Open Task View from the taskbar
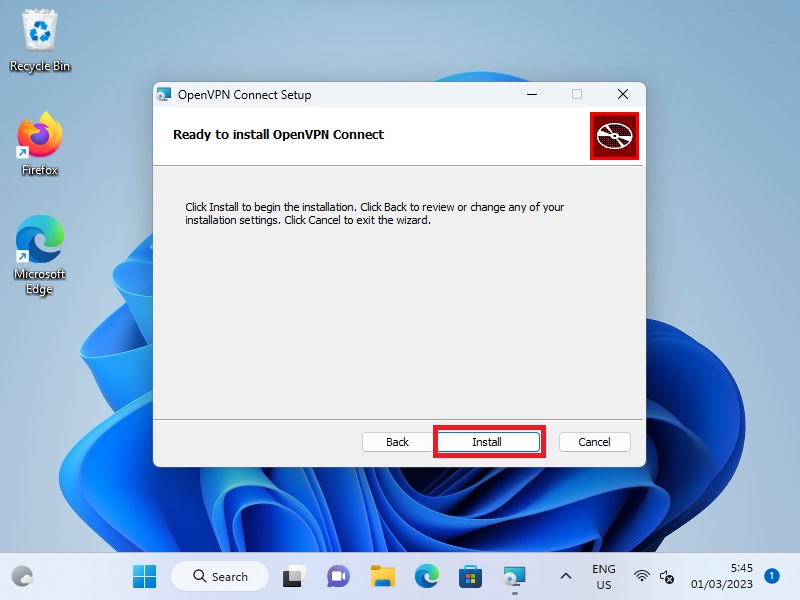 [293, 576]
